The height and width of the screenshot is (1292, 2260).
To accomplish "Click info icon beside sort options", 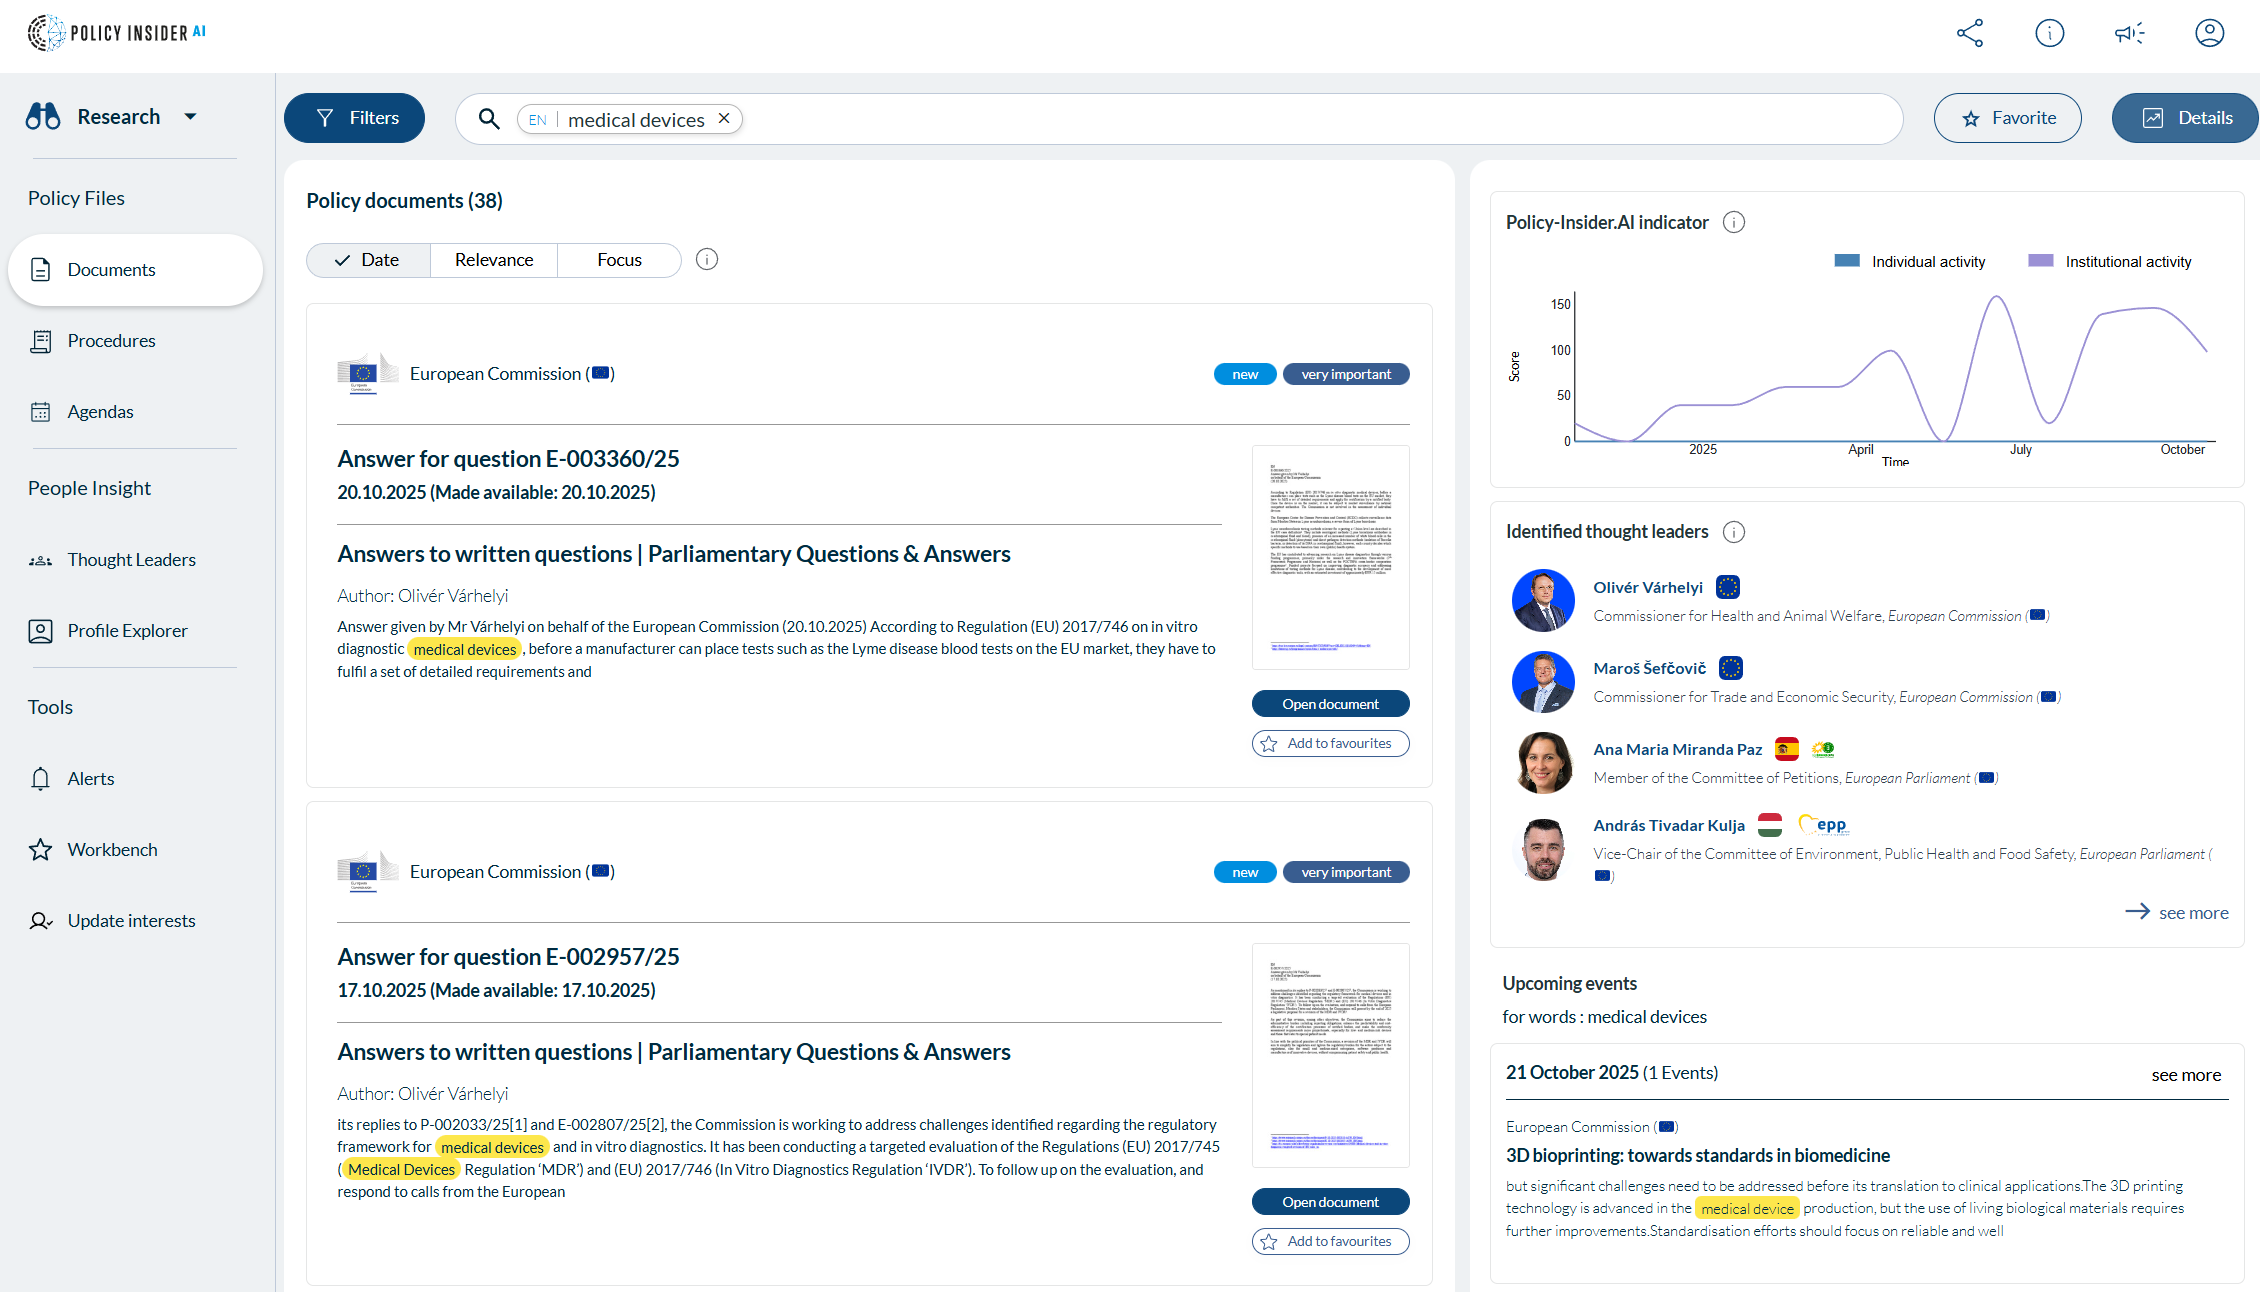I will click(707, 260).
